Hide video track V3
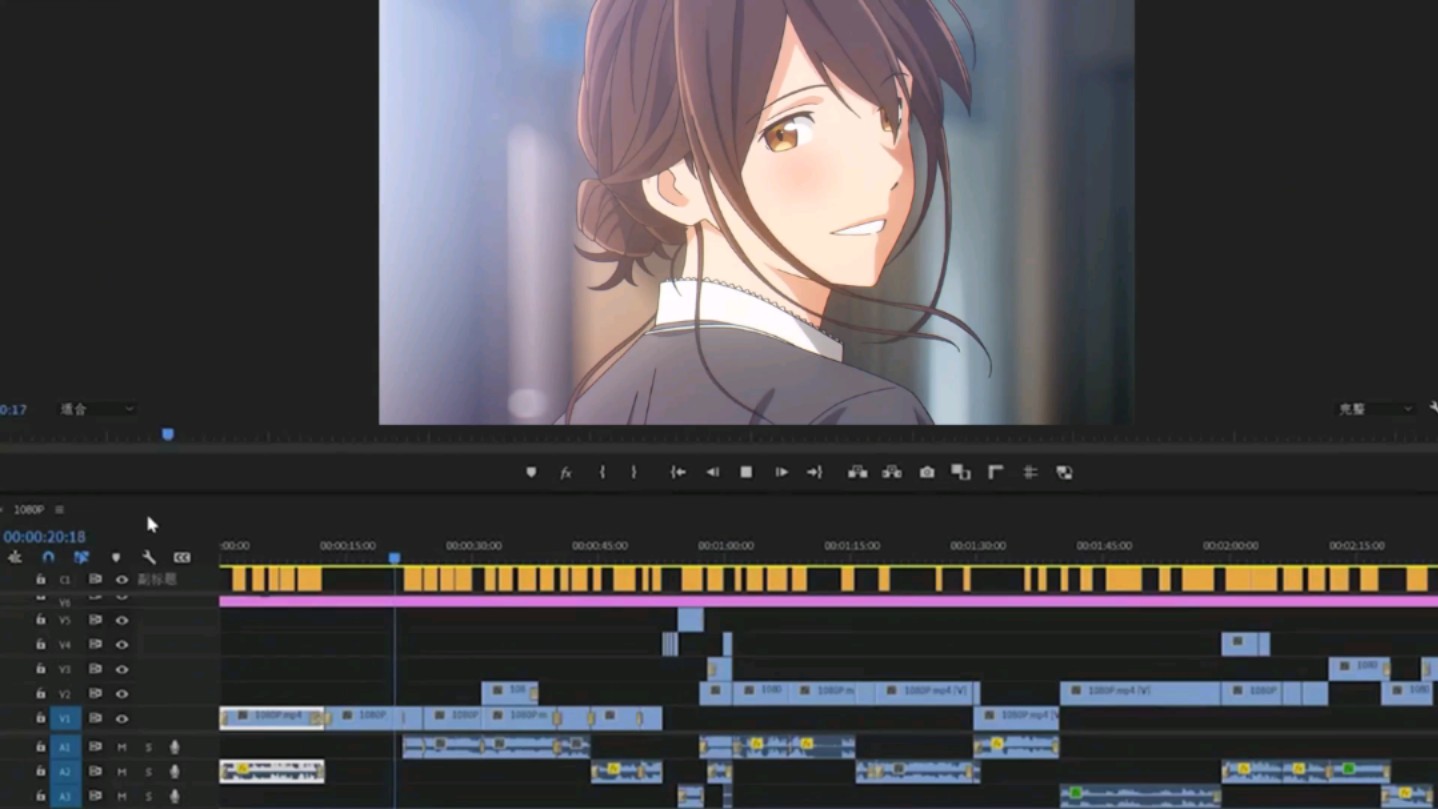The image size is (1438, 809). pyautogui.click(x=122, y=669)
